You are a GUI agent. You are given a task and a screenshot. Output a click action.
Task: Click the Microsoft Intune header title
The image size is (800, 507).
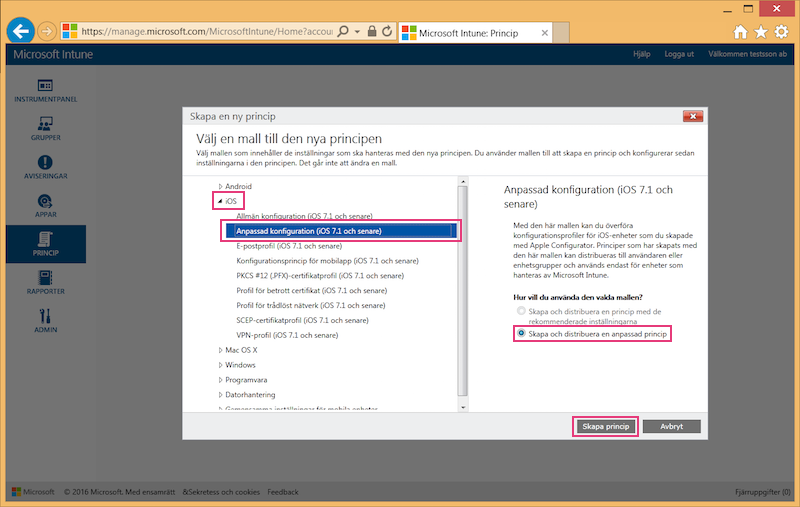click(x=53, y=55)
